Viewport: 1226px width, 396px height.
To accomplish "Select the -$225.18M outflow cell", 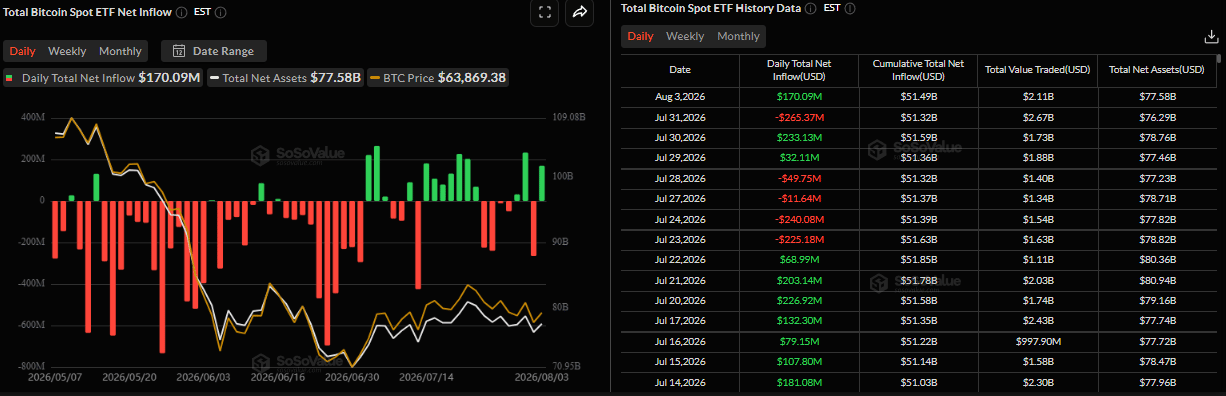I will [x=798, y=239].
